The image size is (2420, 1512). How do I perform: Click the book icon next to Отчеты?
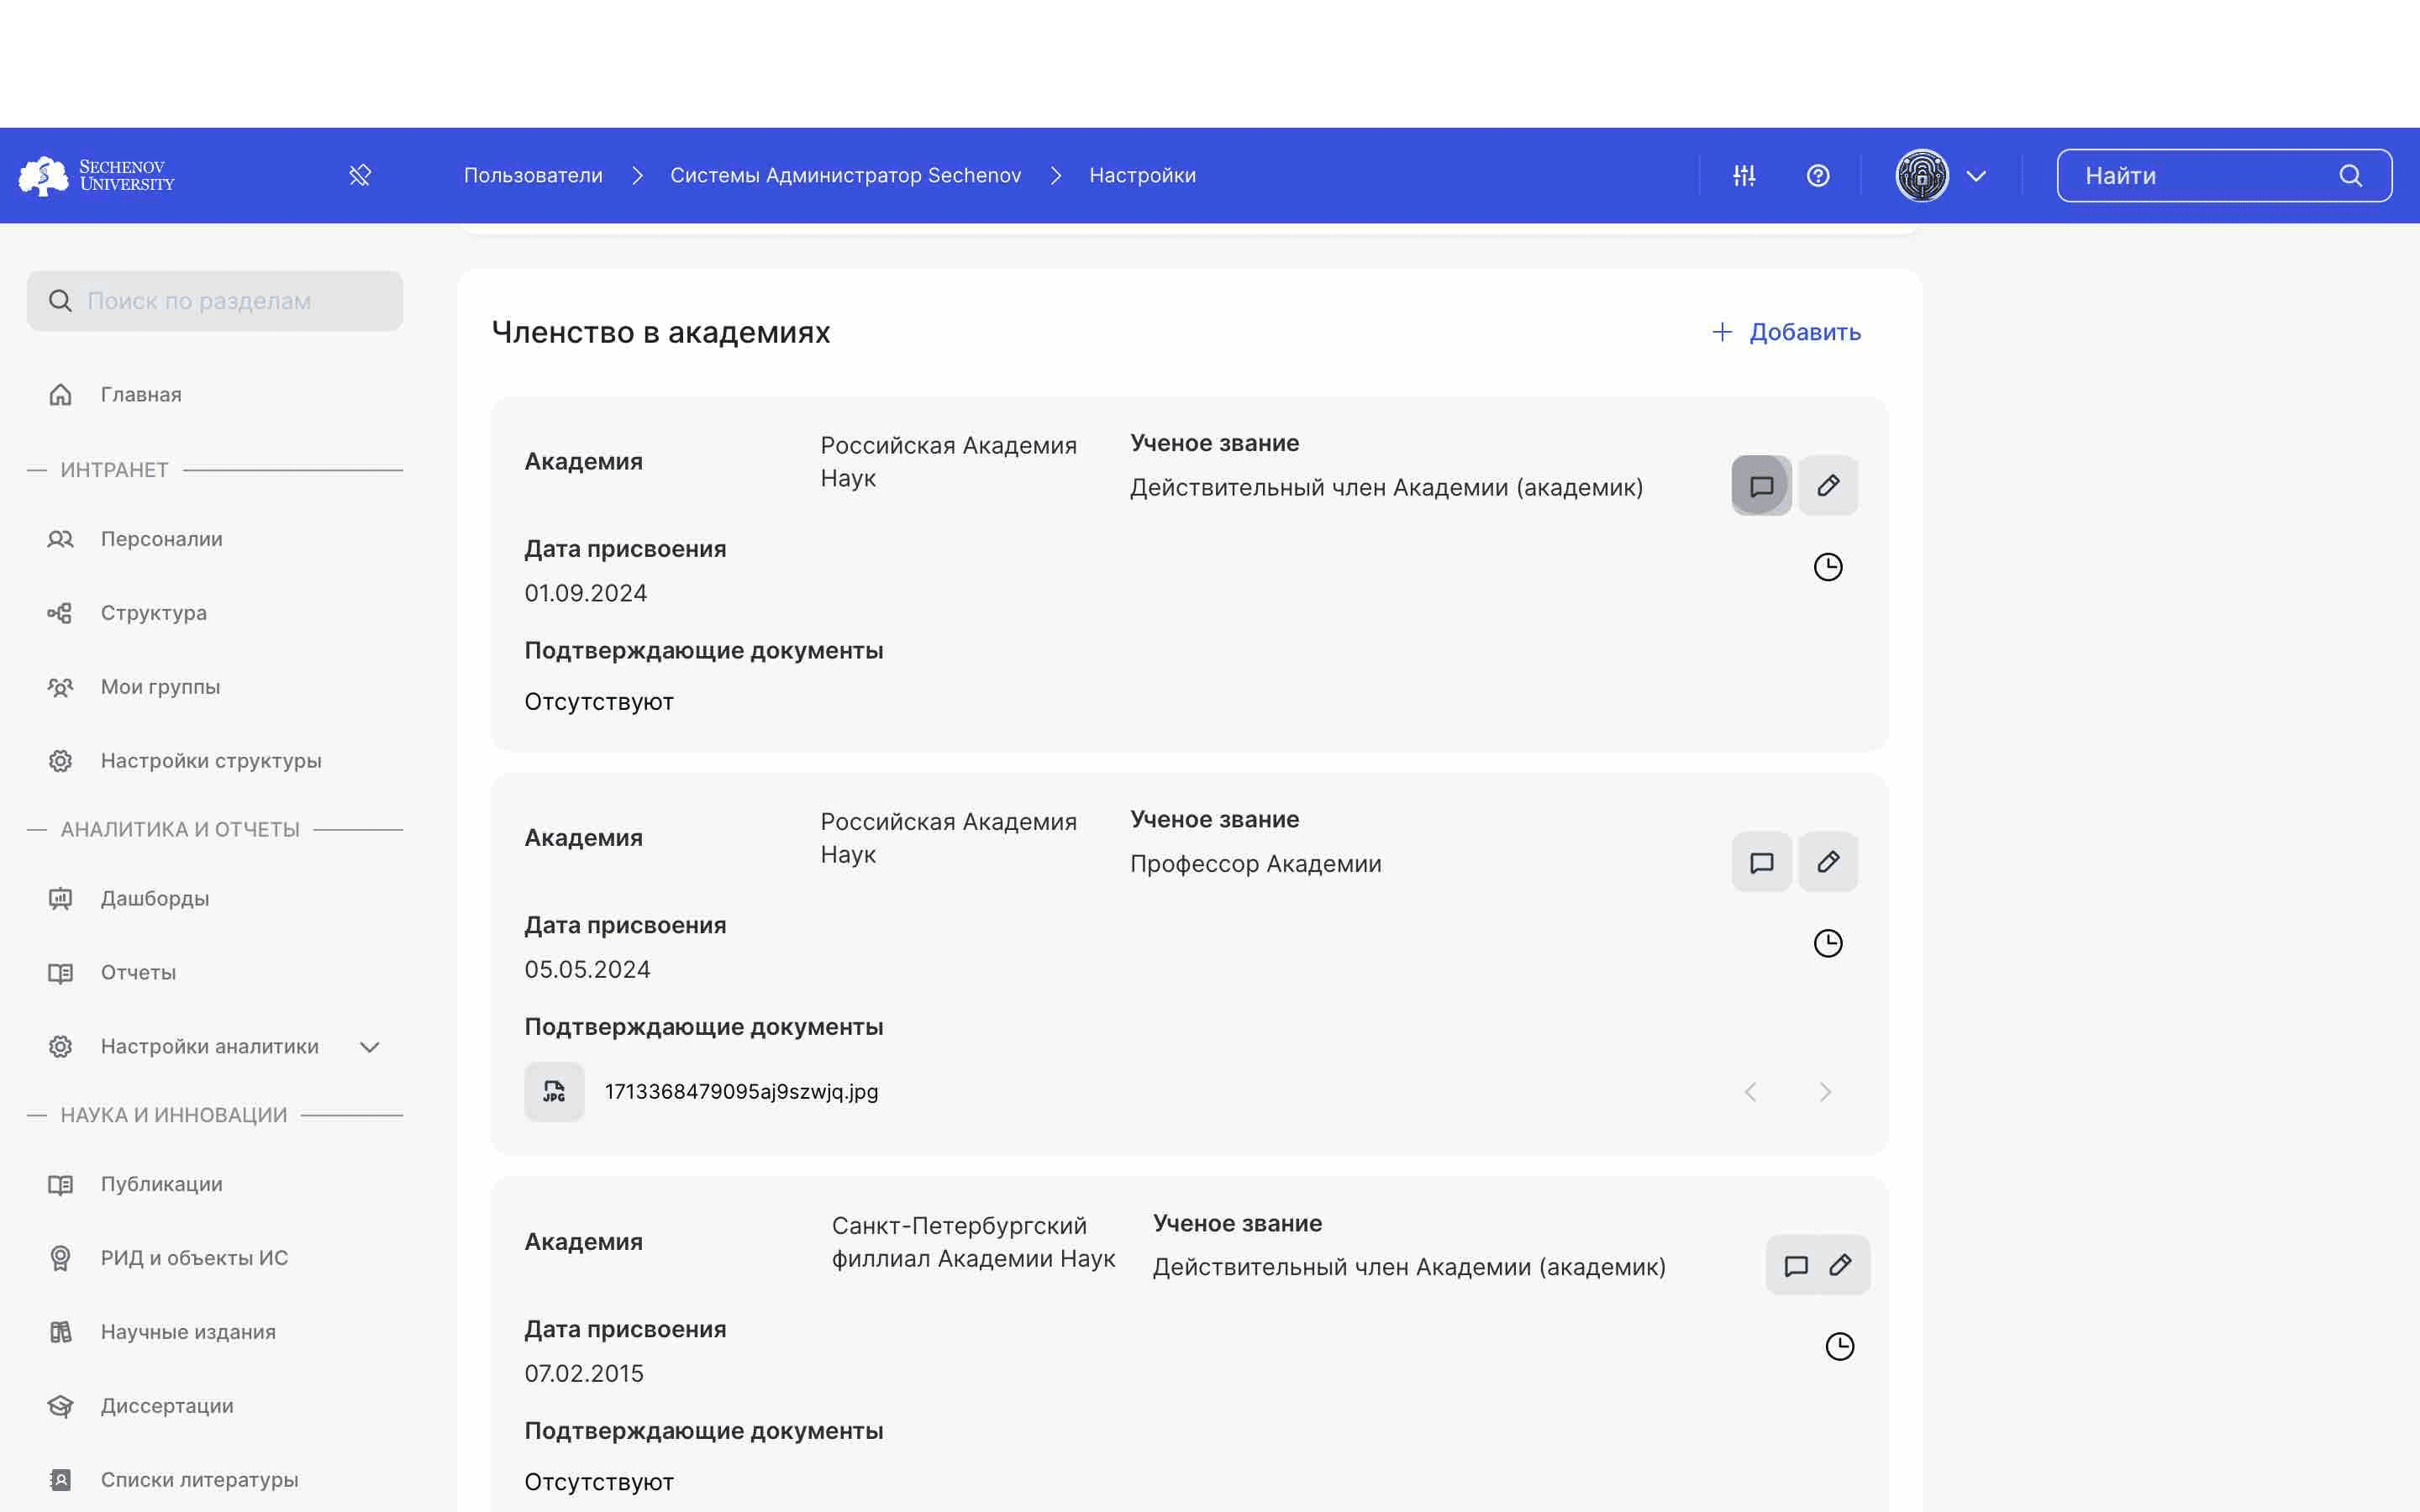[60, 973]
